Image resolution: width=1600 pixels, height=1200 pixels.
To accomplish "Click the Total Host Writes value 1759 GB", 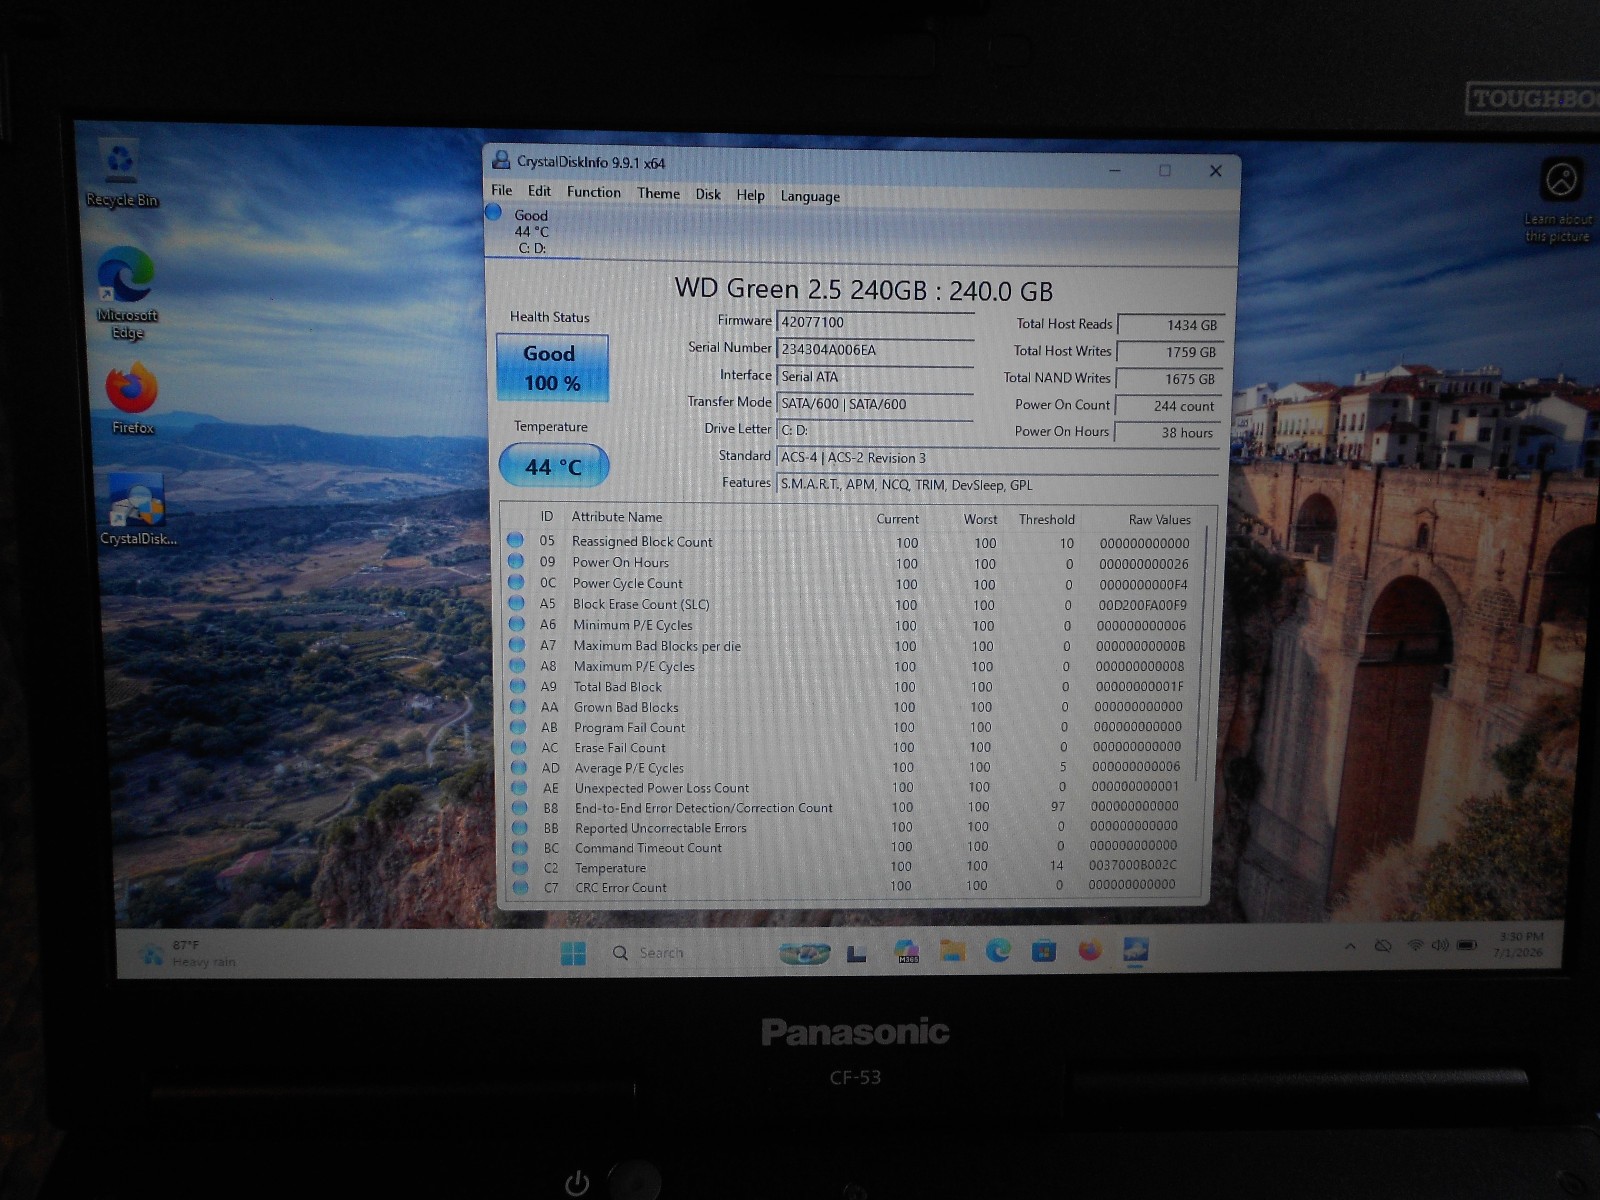I will pos(1169,352).
